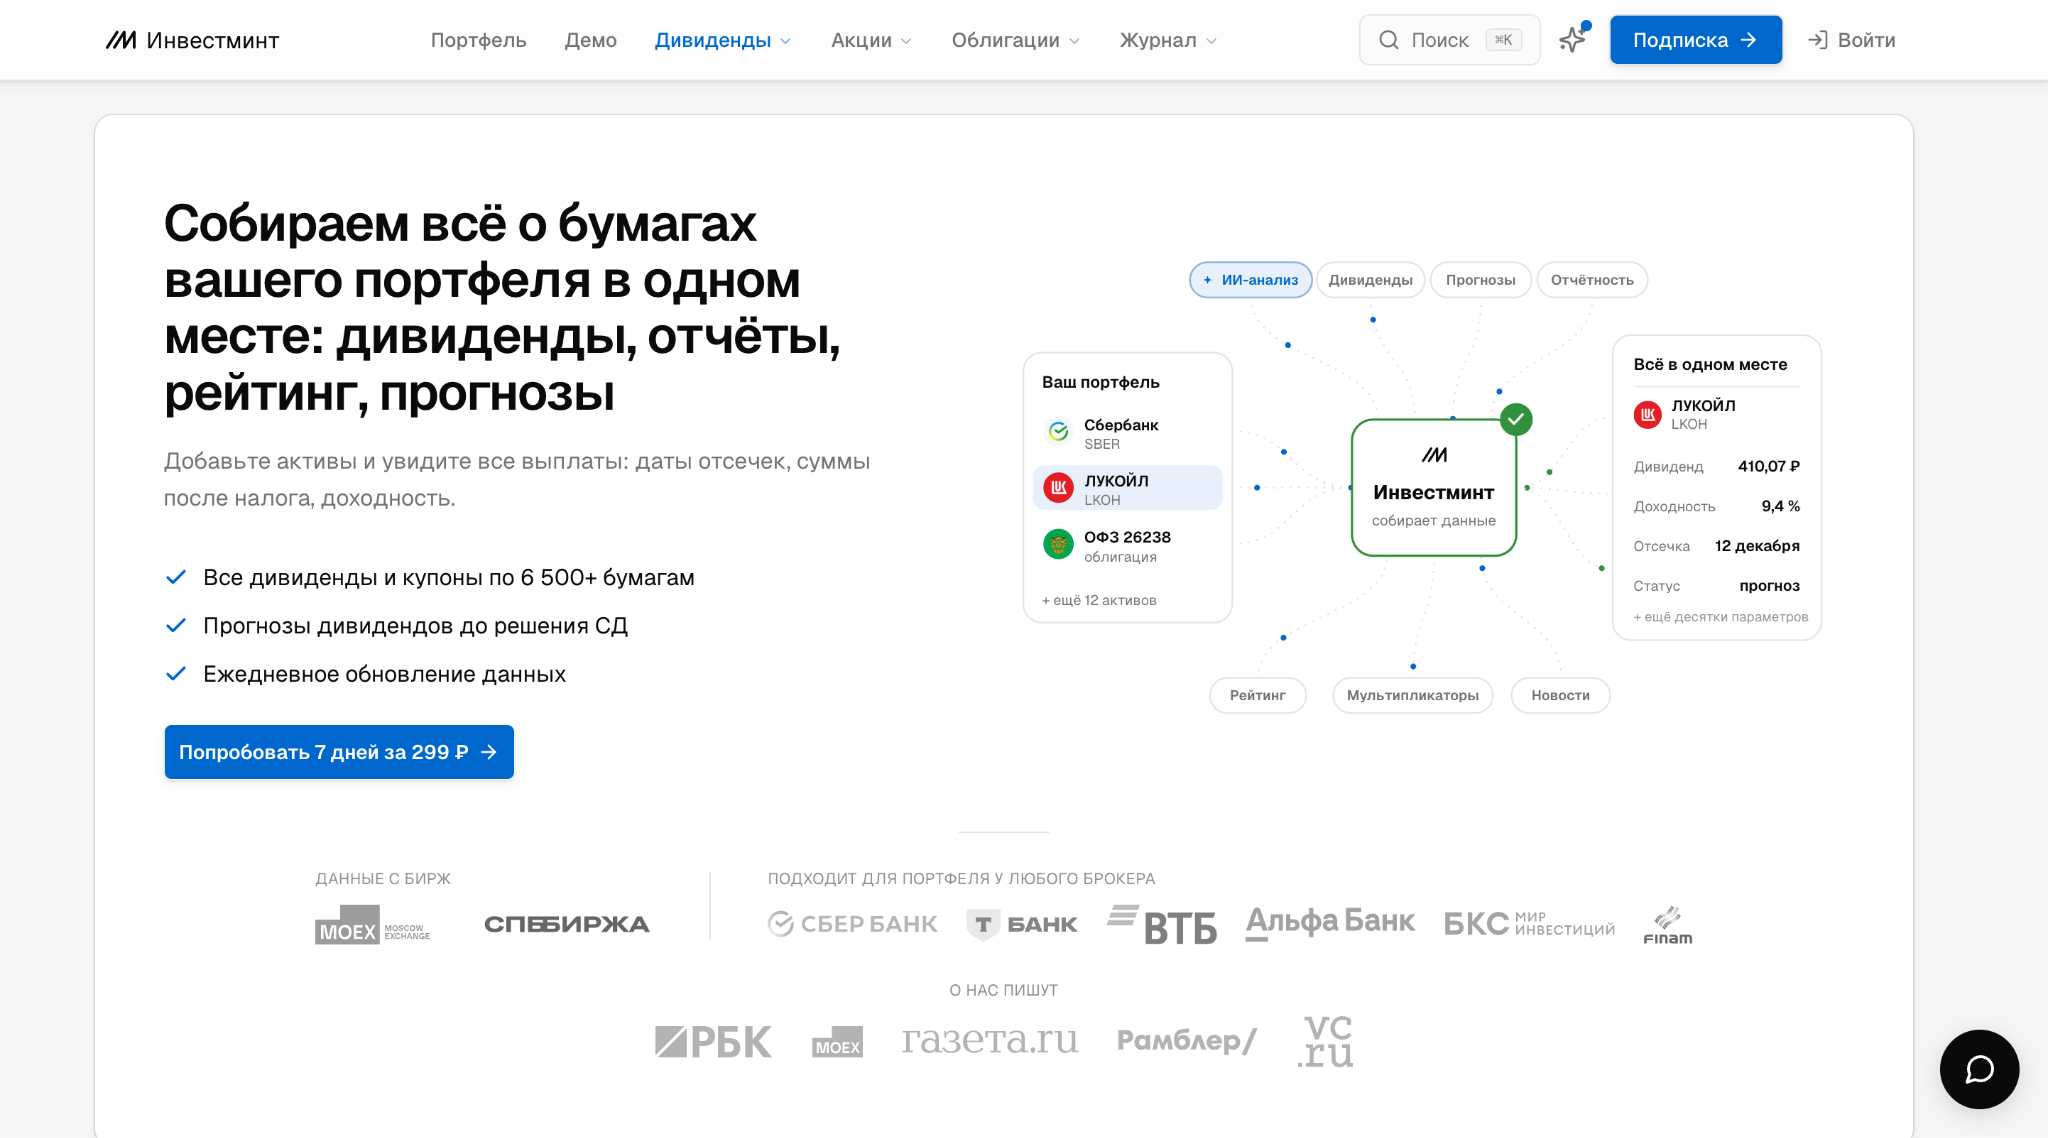Click the dividend value 410,07 ₽
The image size is (2048, 1138).
click(x=1768, y=466)
